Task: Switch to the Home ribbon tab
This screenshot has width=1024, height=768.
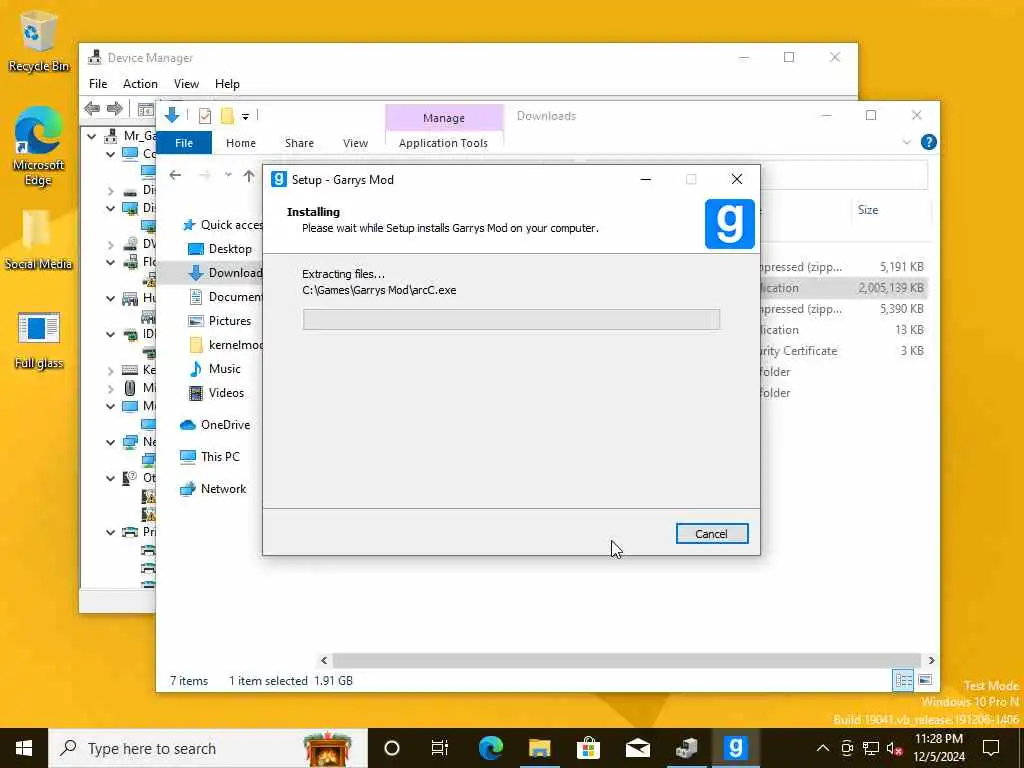Action: tap(241, 142)
